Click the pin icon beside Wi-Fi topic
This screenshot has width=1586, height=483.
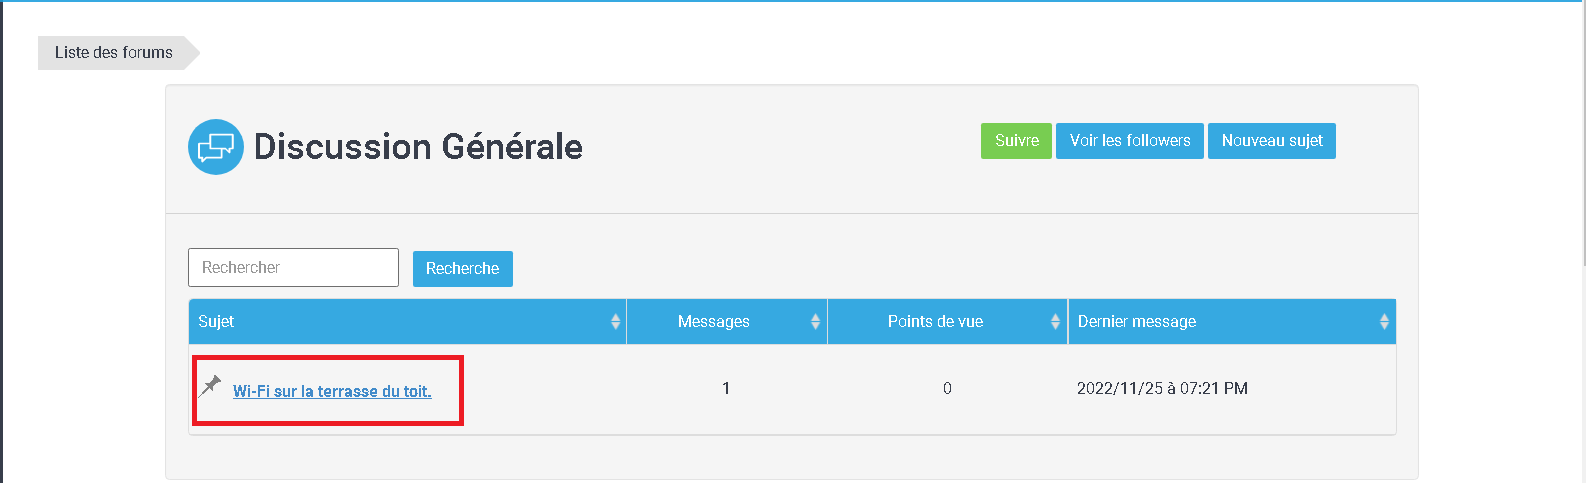pos(210,386)
